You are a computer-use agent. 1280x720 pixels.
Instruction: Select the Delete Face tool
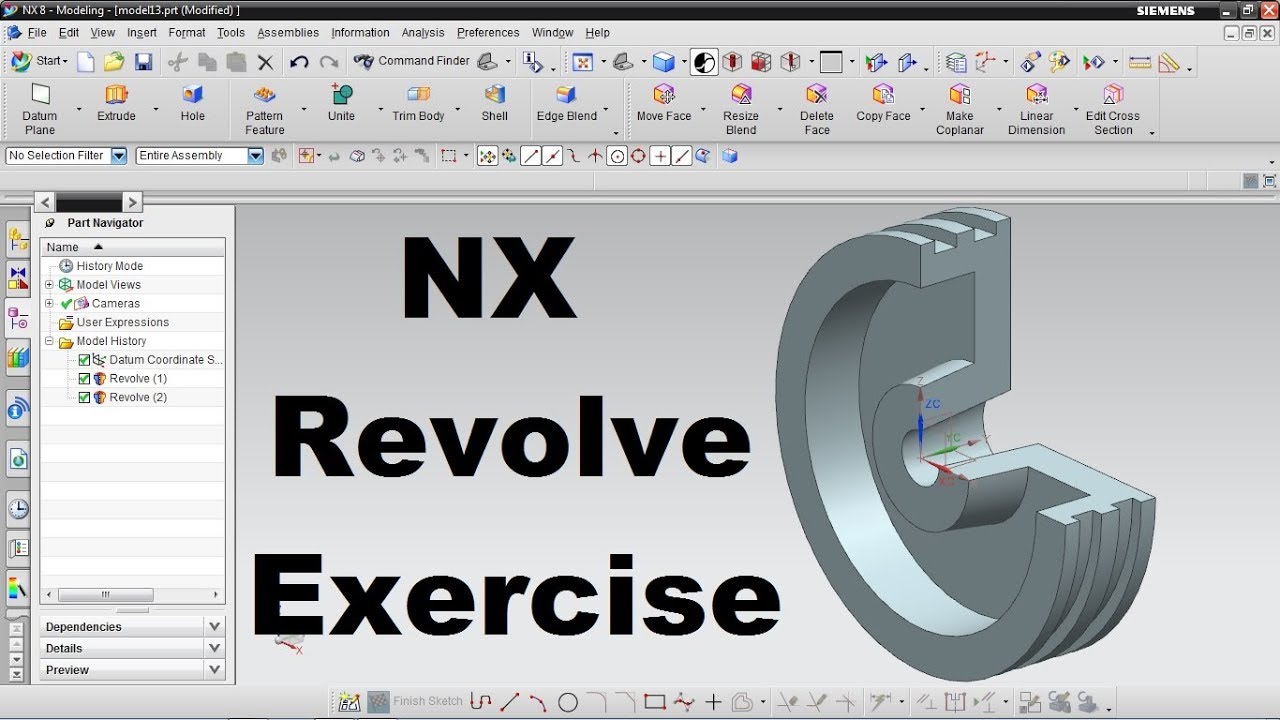pos(817,109)
